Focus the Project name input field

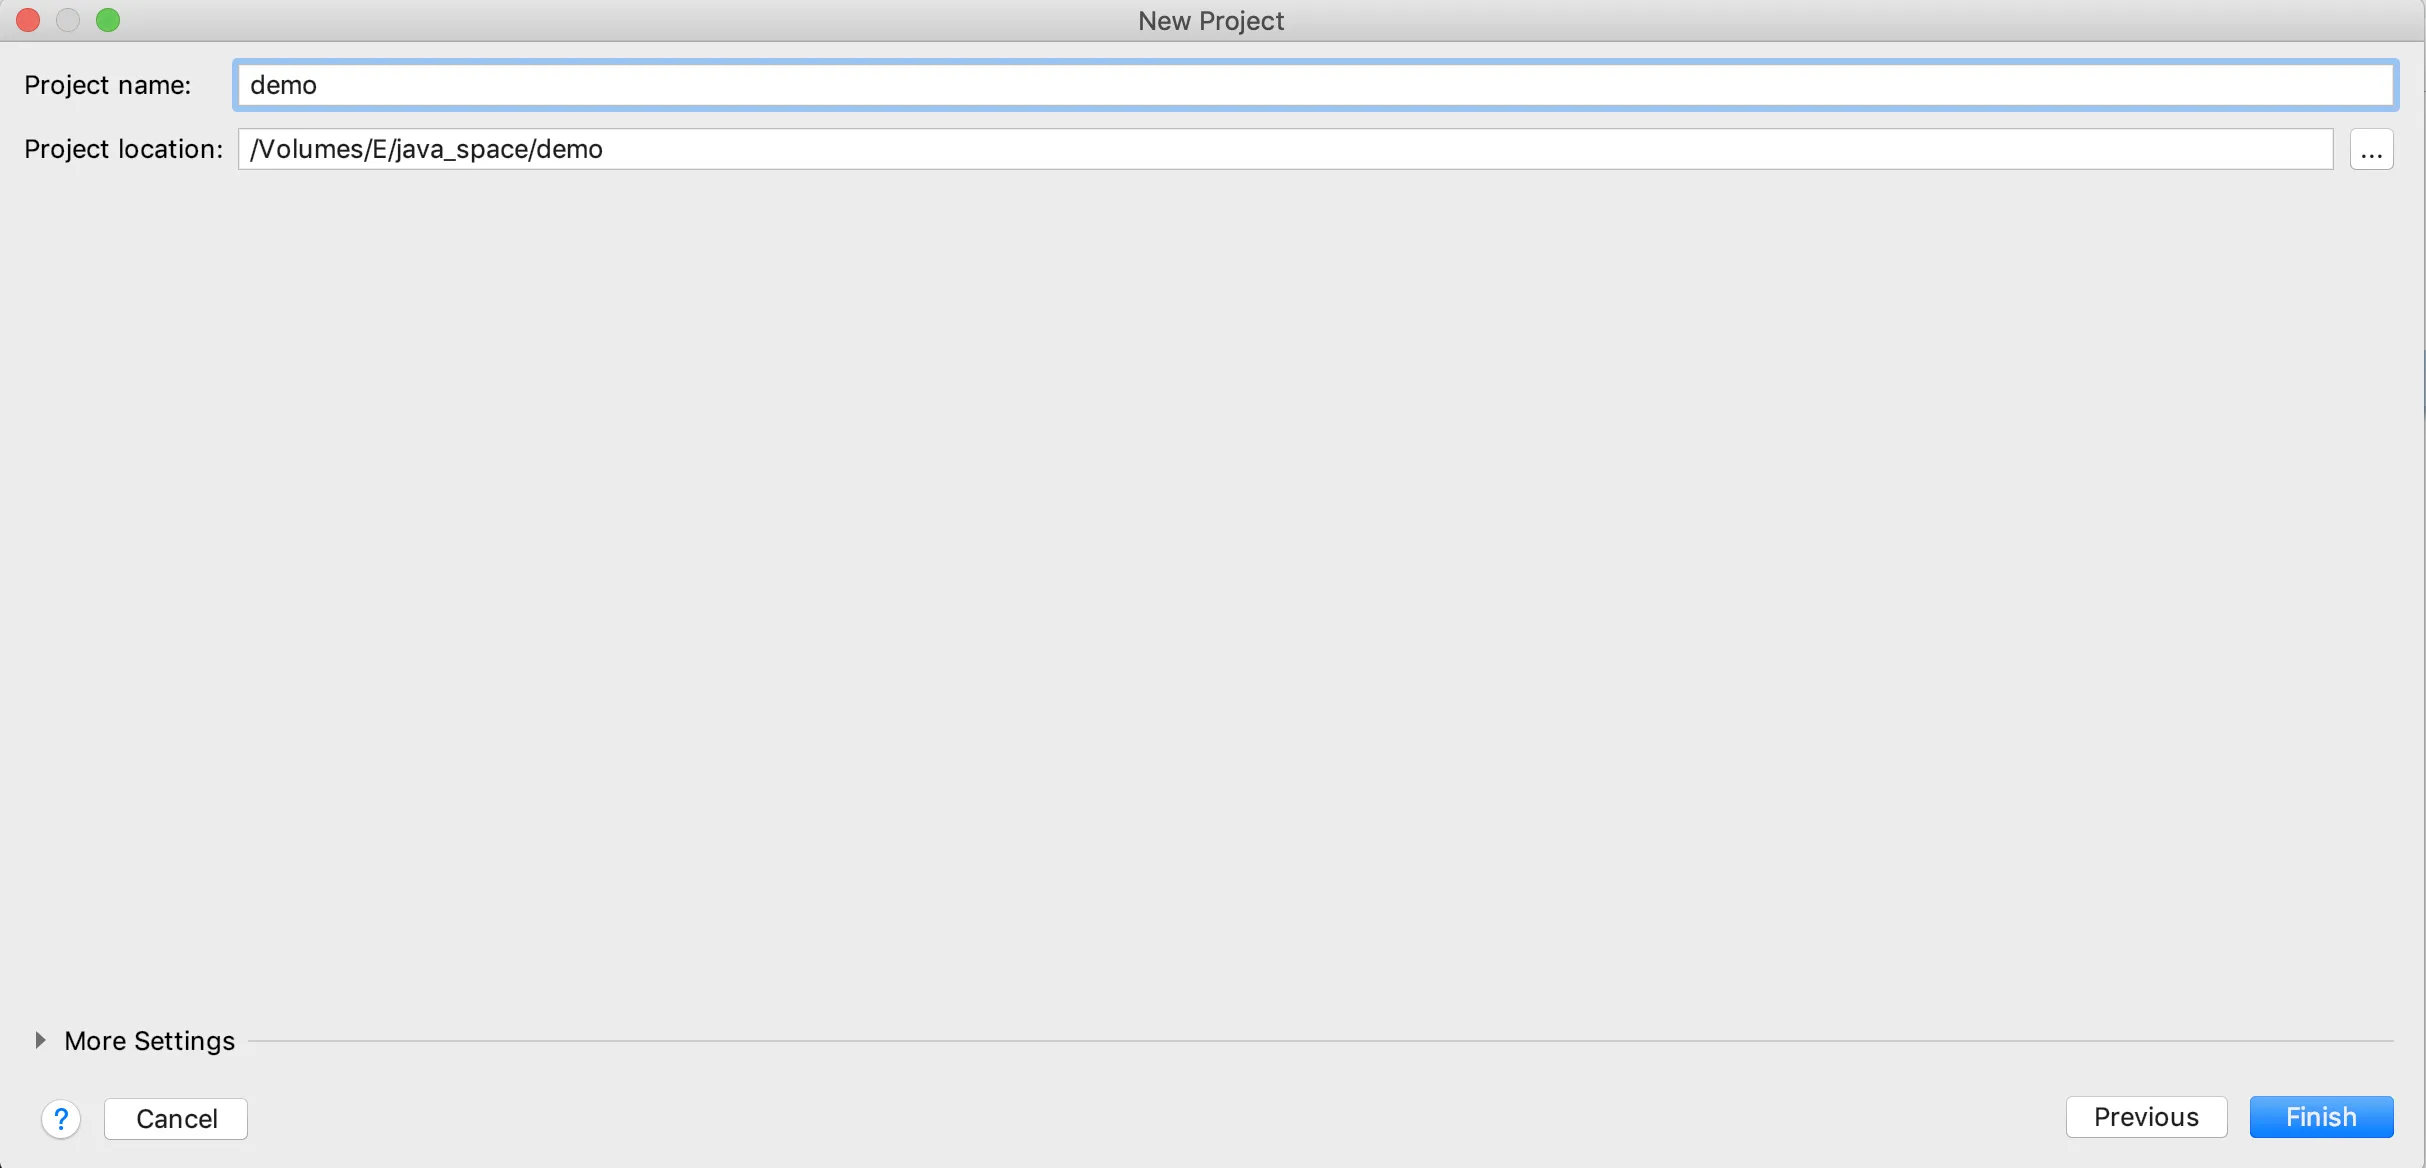tap(1315, 85)
